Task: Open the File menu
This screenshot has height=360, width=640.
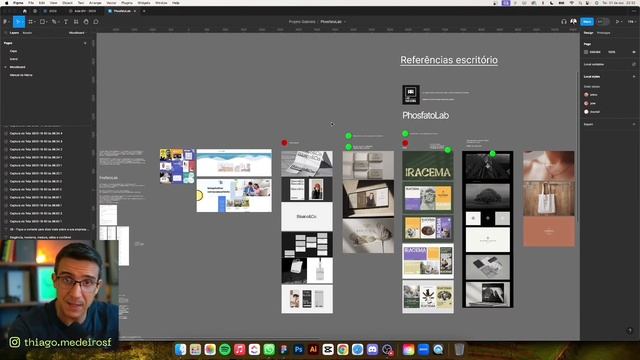Action: click(x=31, y=3)
